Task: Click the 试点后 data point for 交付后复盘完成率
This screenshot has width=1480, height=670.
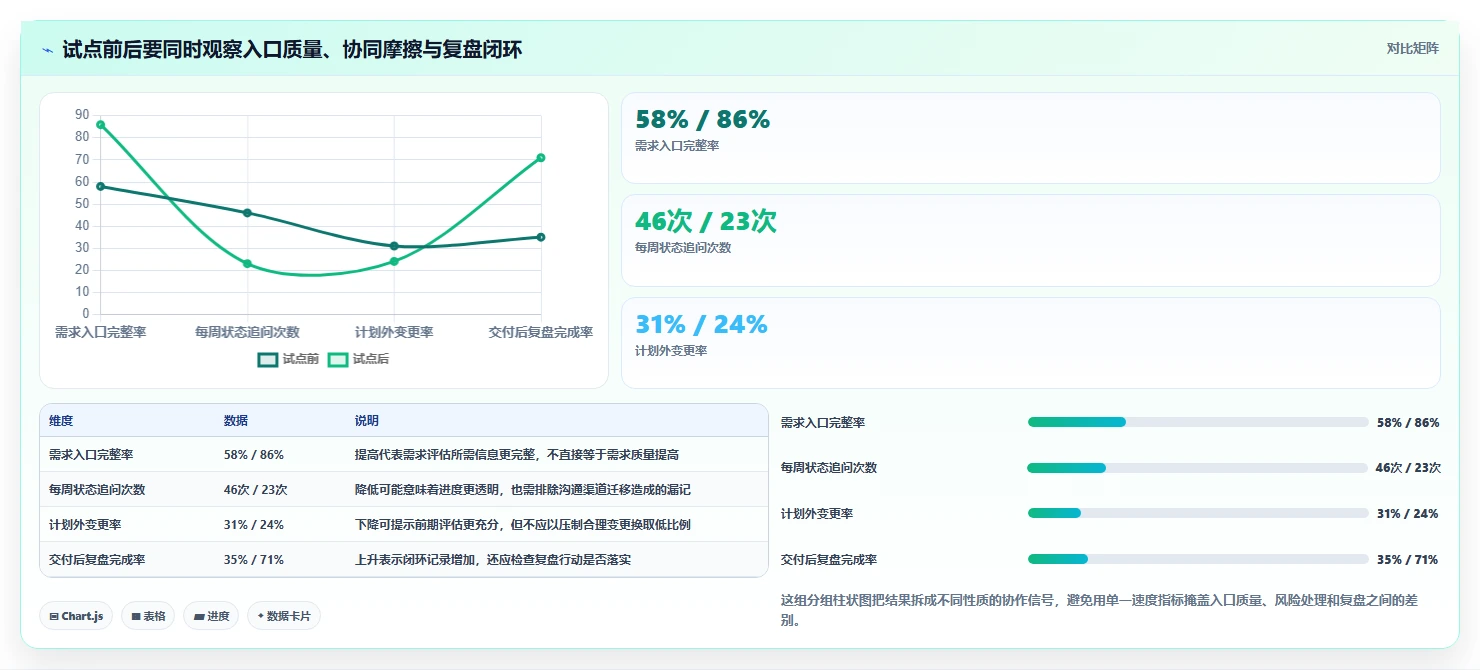Action: point(541,158)
